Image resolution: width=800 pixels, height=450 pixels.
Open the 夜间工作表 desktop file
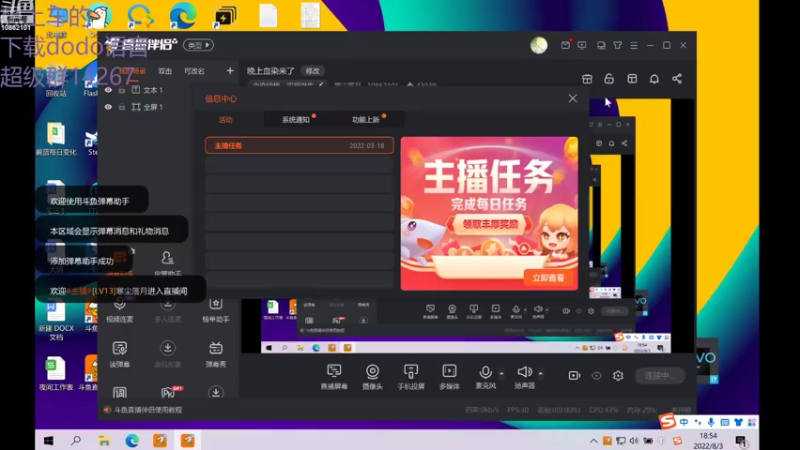(x=56, y=374)
